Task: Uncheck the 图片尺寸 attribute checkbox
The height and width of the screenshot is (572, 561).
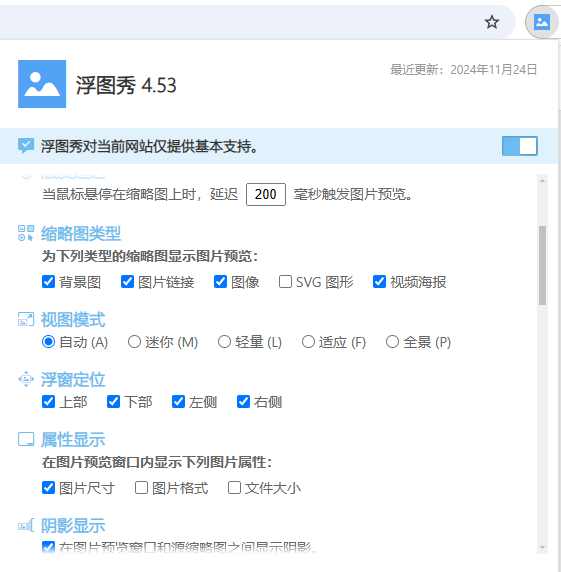Action: [x=48, y=488]
